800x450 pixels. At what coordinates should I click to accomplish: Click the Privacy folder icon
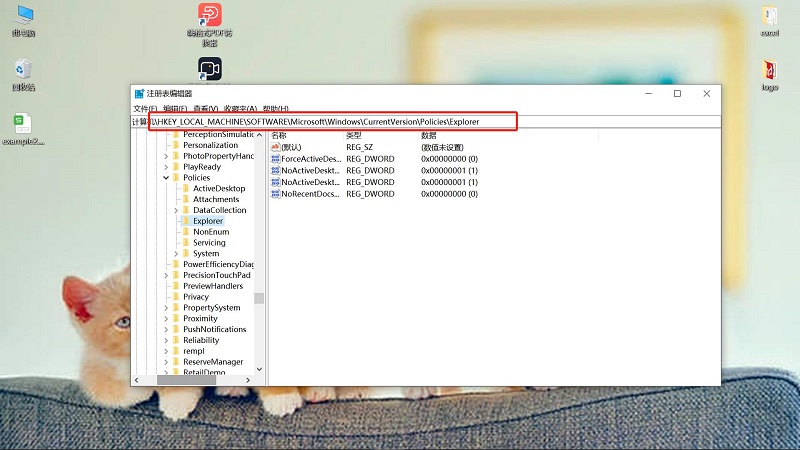pos(176,296)
